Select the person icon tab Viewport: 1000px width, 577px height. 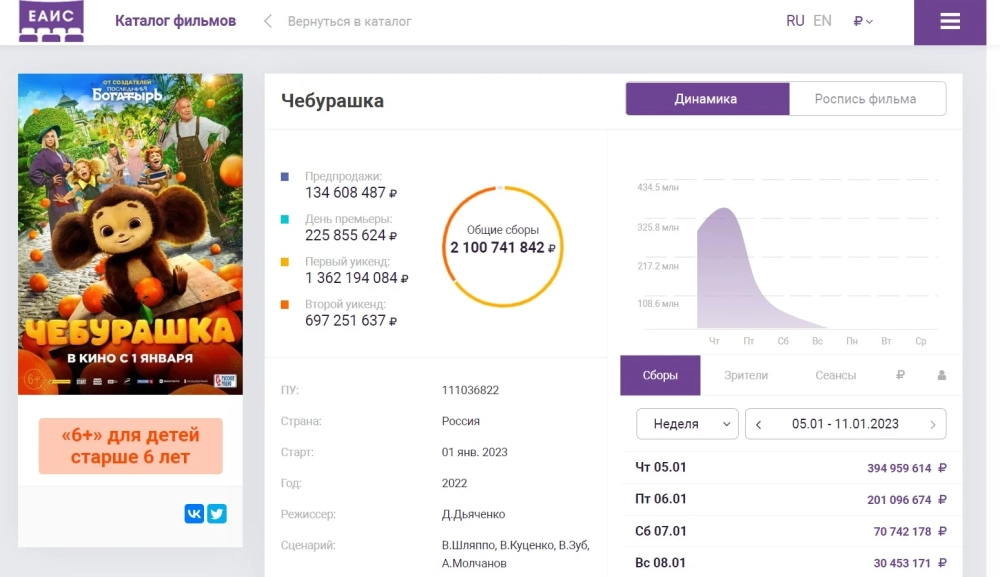pyautogui.click(x=941, y=376)
